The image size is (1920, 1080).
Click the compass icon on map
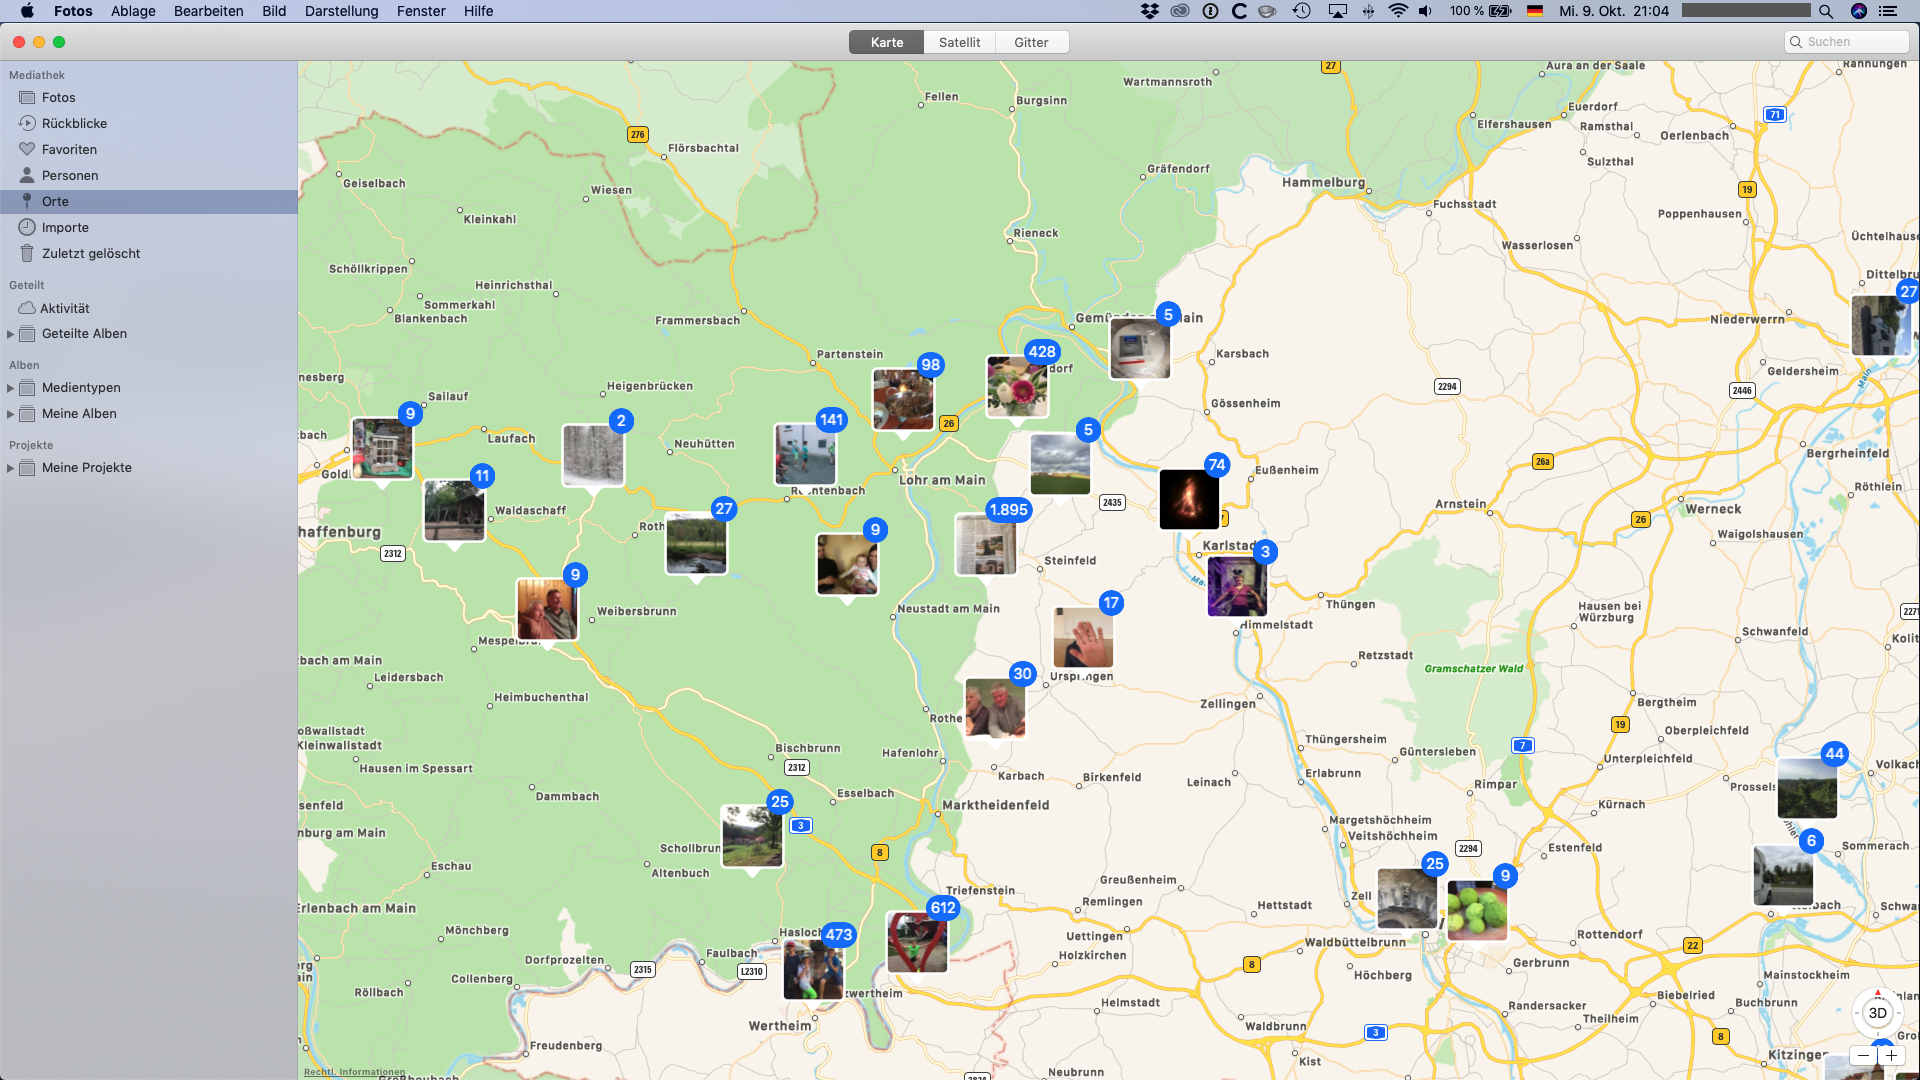point(1878,994)
